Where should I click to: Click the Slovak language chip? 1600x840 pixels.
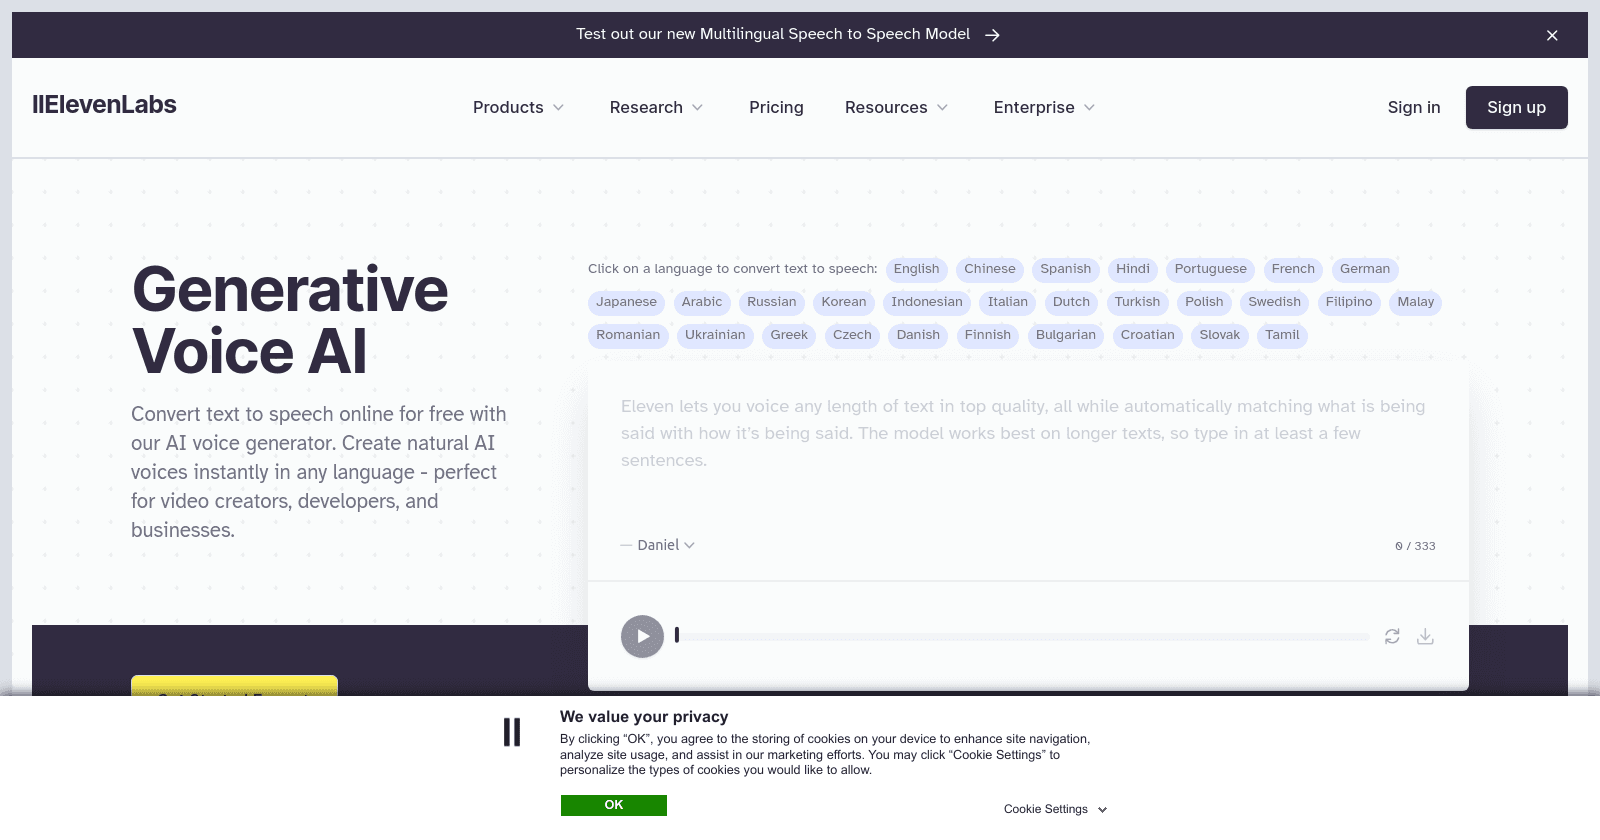coord(1220,335)
